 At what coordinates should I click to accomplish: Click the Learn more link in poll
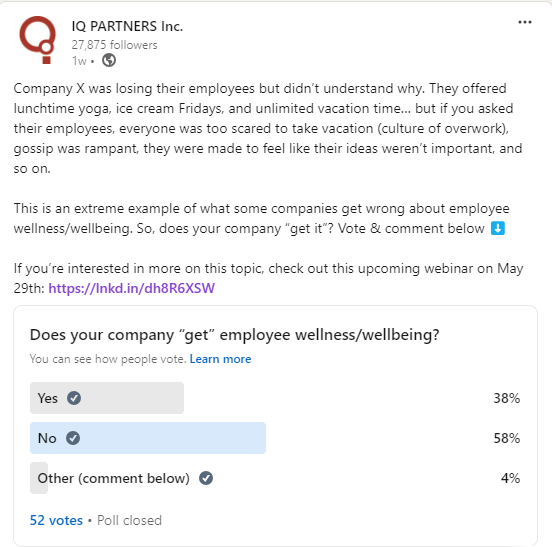[x=220, y=359]
